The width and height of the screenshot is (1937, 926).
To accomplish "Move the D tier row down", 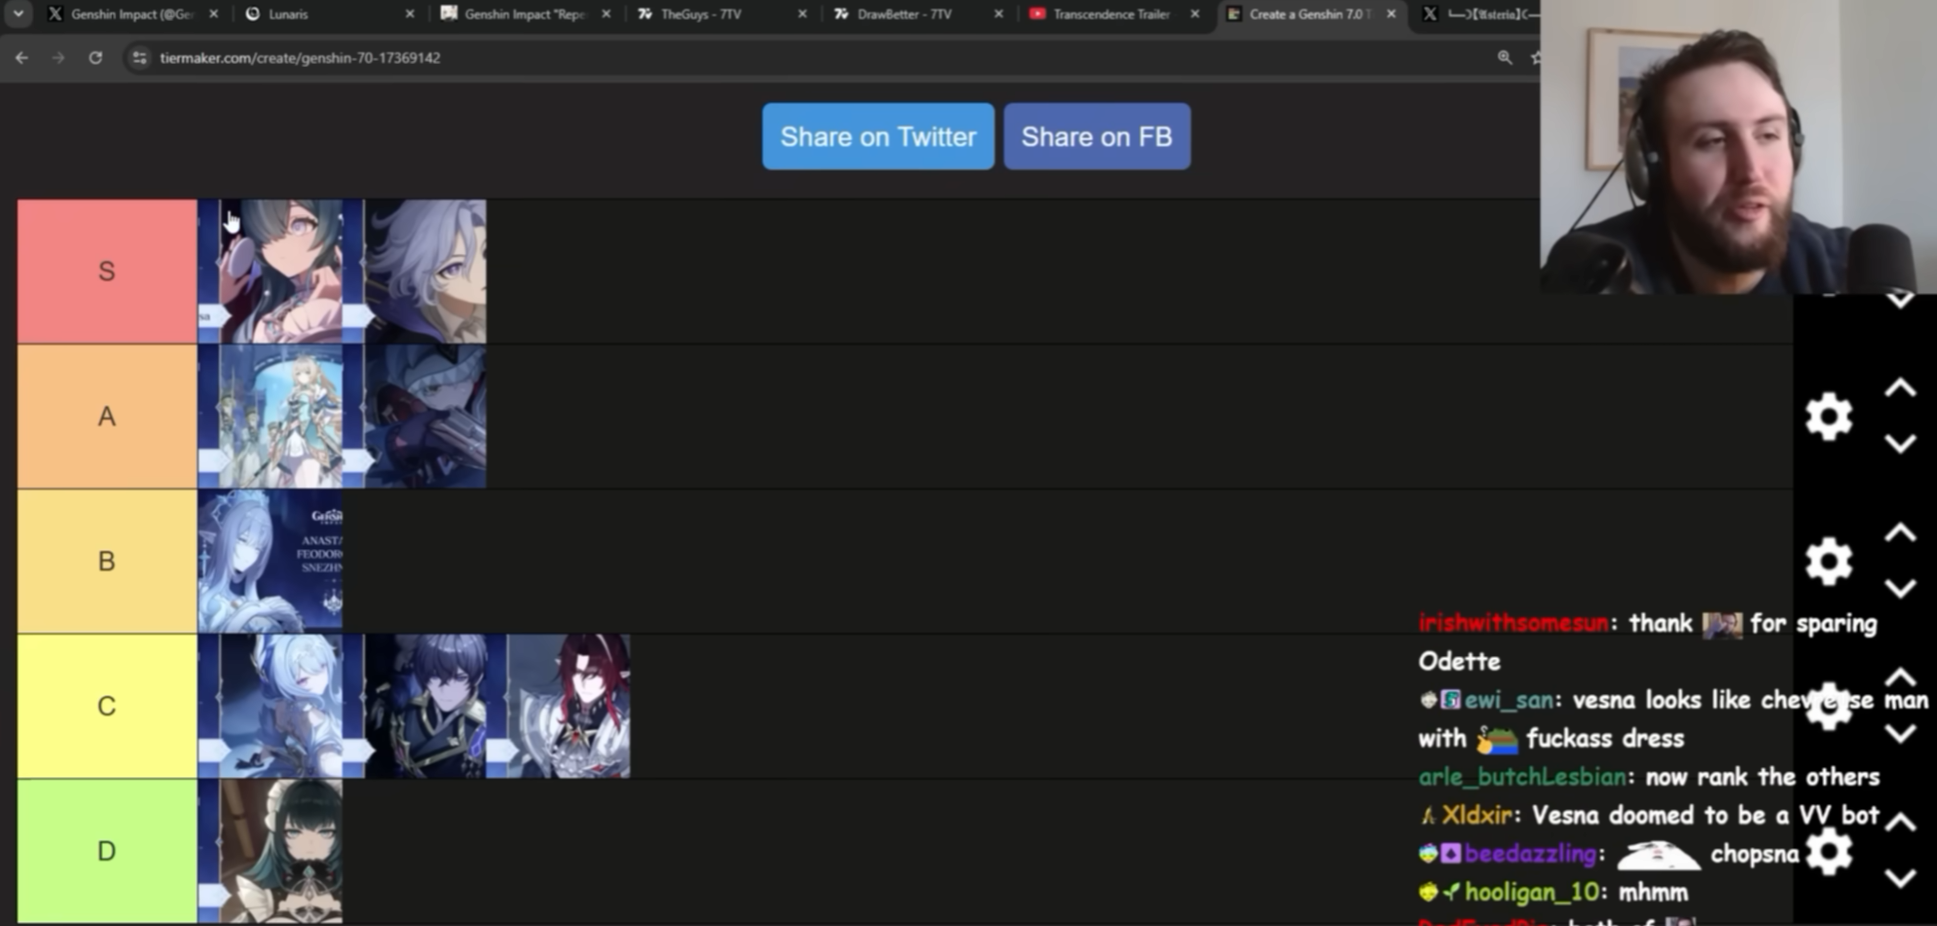I will tap(1900, 879).
